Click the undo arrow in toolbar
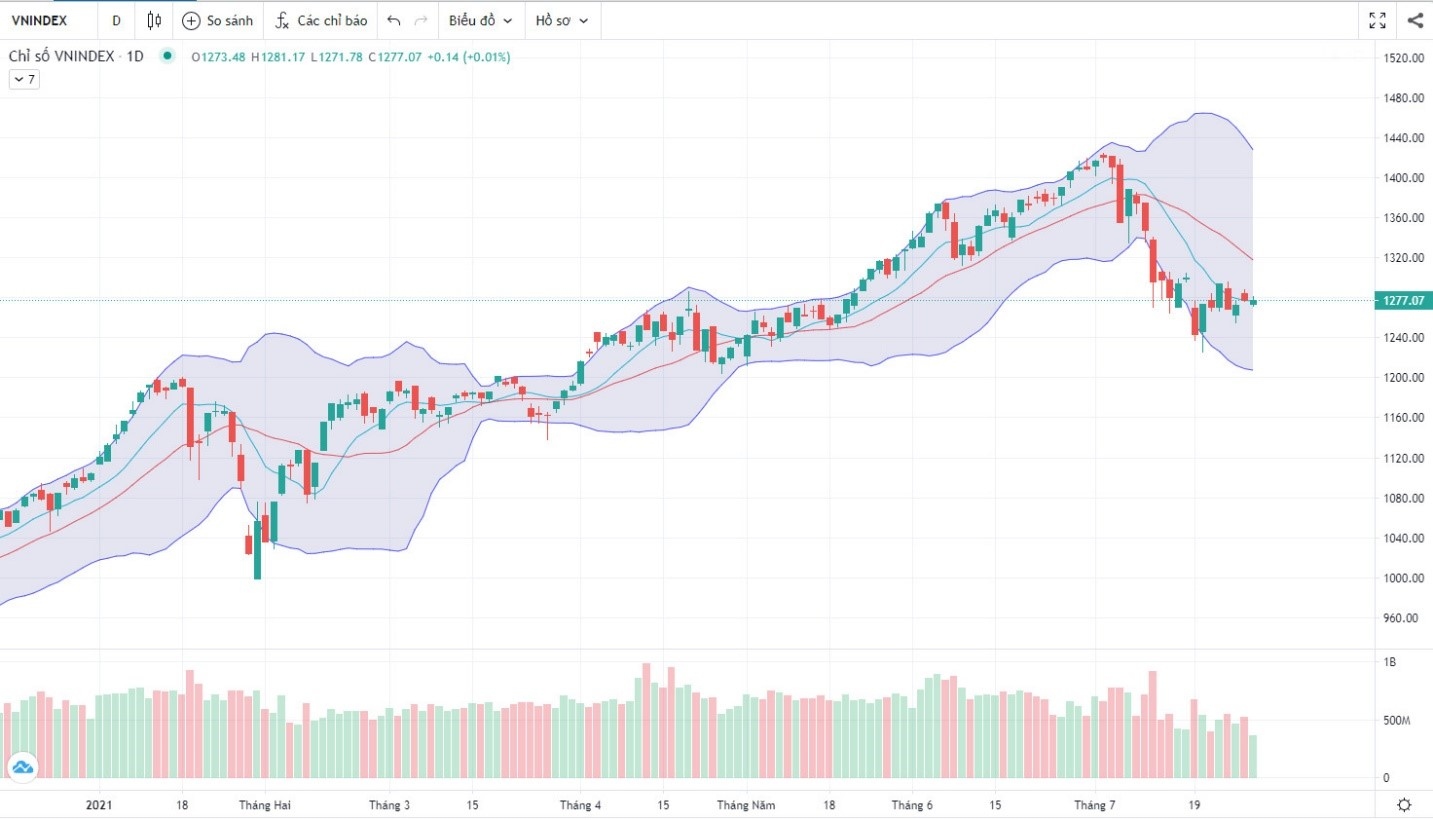Image resolution: width=1433 pixels, height=820 pixels. 394,20
